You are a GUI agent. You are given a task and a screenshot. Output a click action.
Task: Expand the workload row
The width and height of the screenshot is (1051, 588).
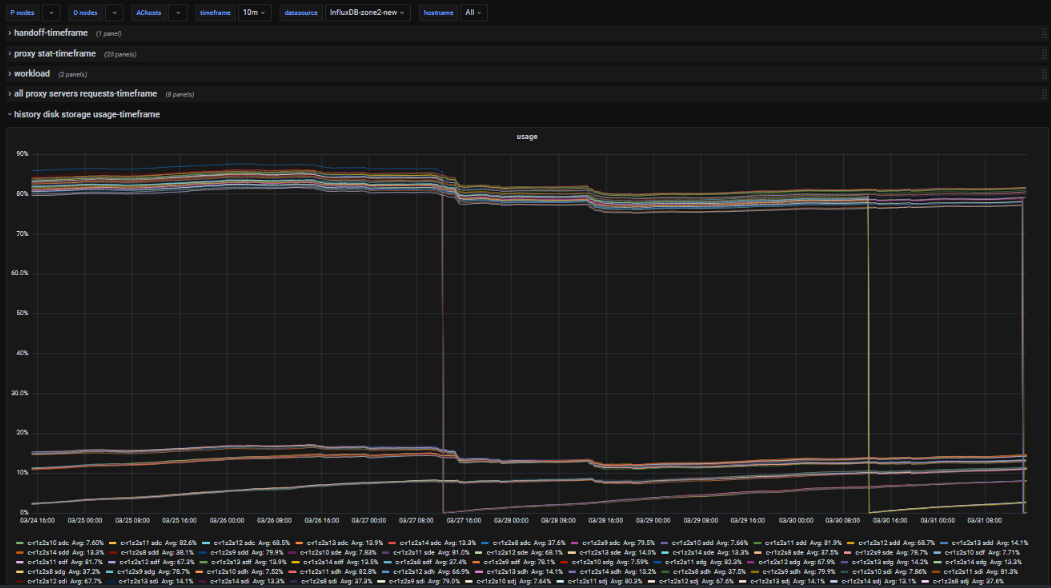point(32,73)
